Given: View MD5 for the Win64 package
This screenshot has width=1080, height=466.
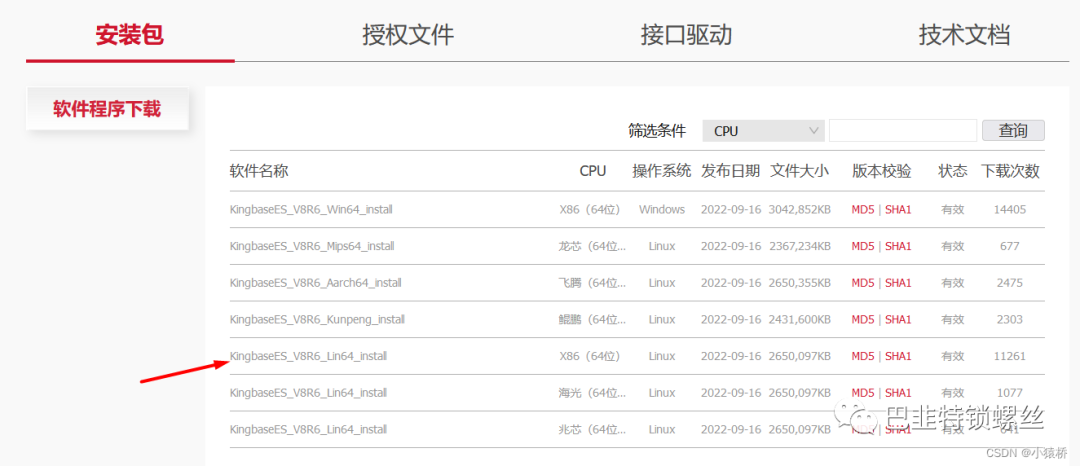Looking at the screenshot, I should point(862,209).
